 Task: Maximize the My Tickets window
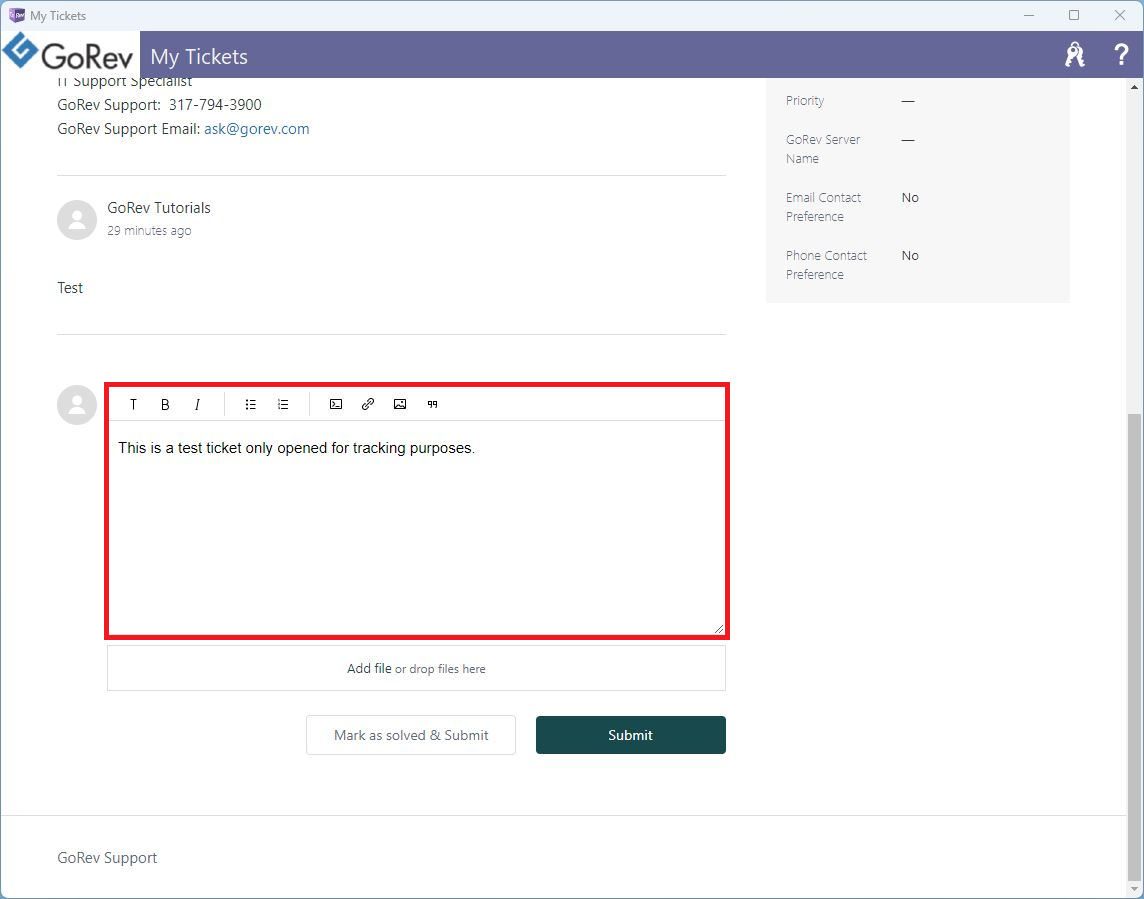[x=1074, y=15]
